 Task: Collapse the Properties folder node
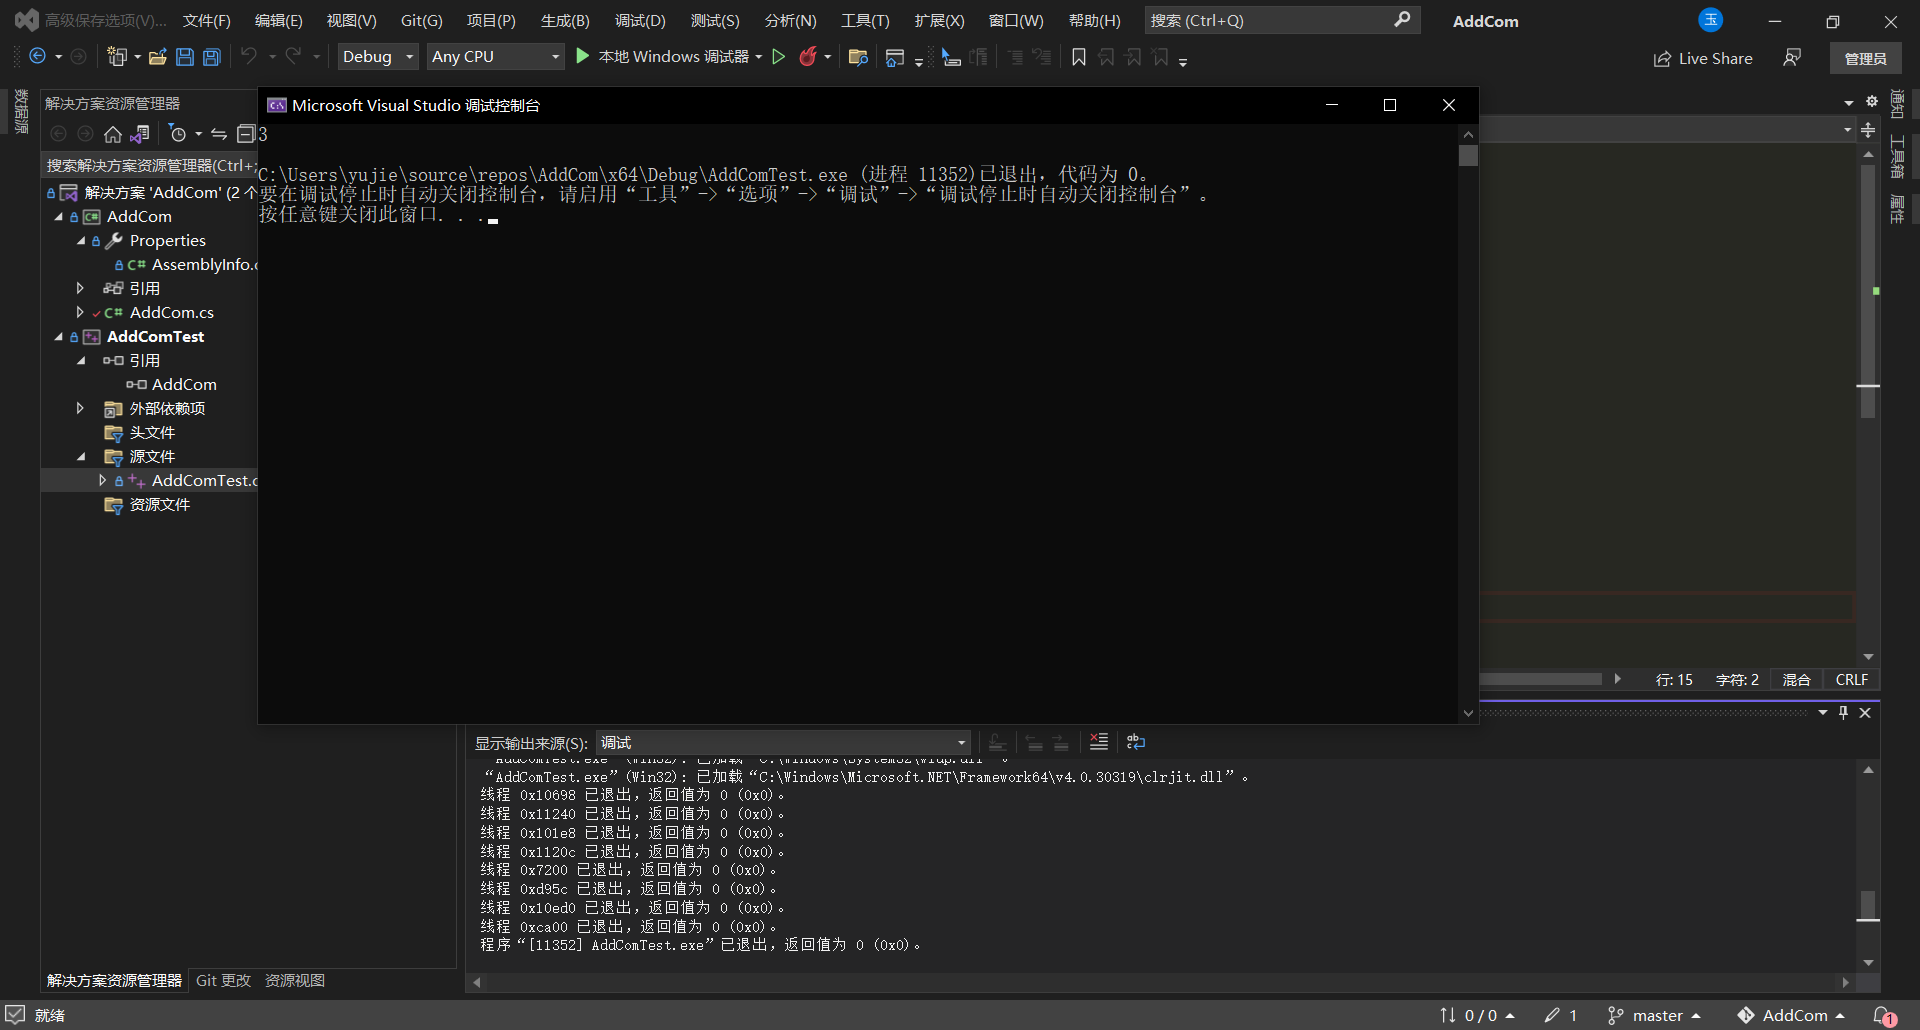[x=81, y=241]
